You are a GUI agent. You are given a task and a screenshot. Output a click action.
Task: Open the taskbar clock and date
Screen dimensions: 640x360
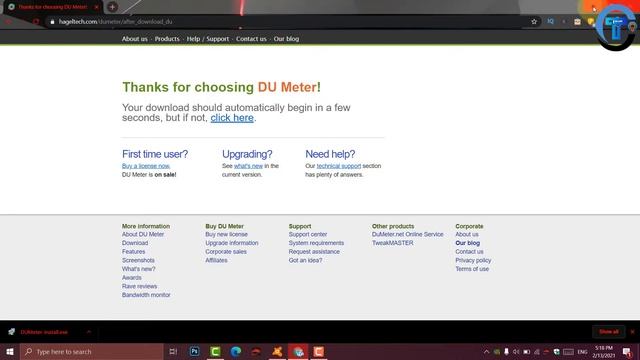click(604, 352)
